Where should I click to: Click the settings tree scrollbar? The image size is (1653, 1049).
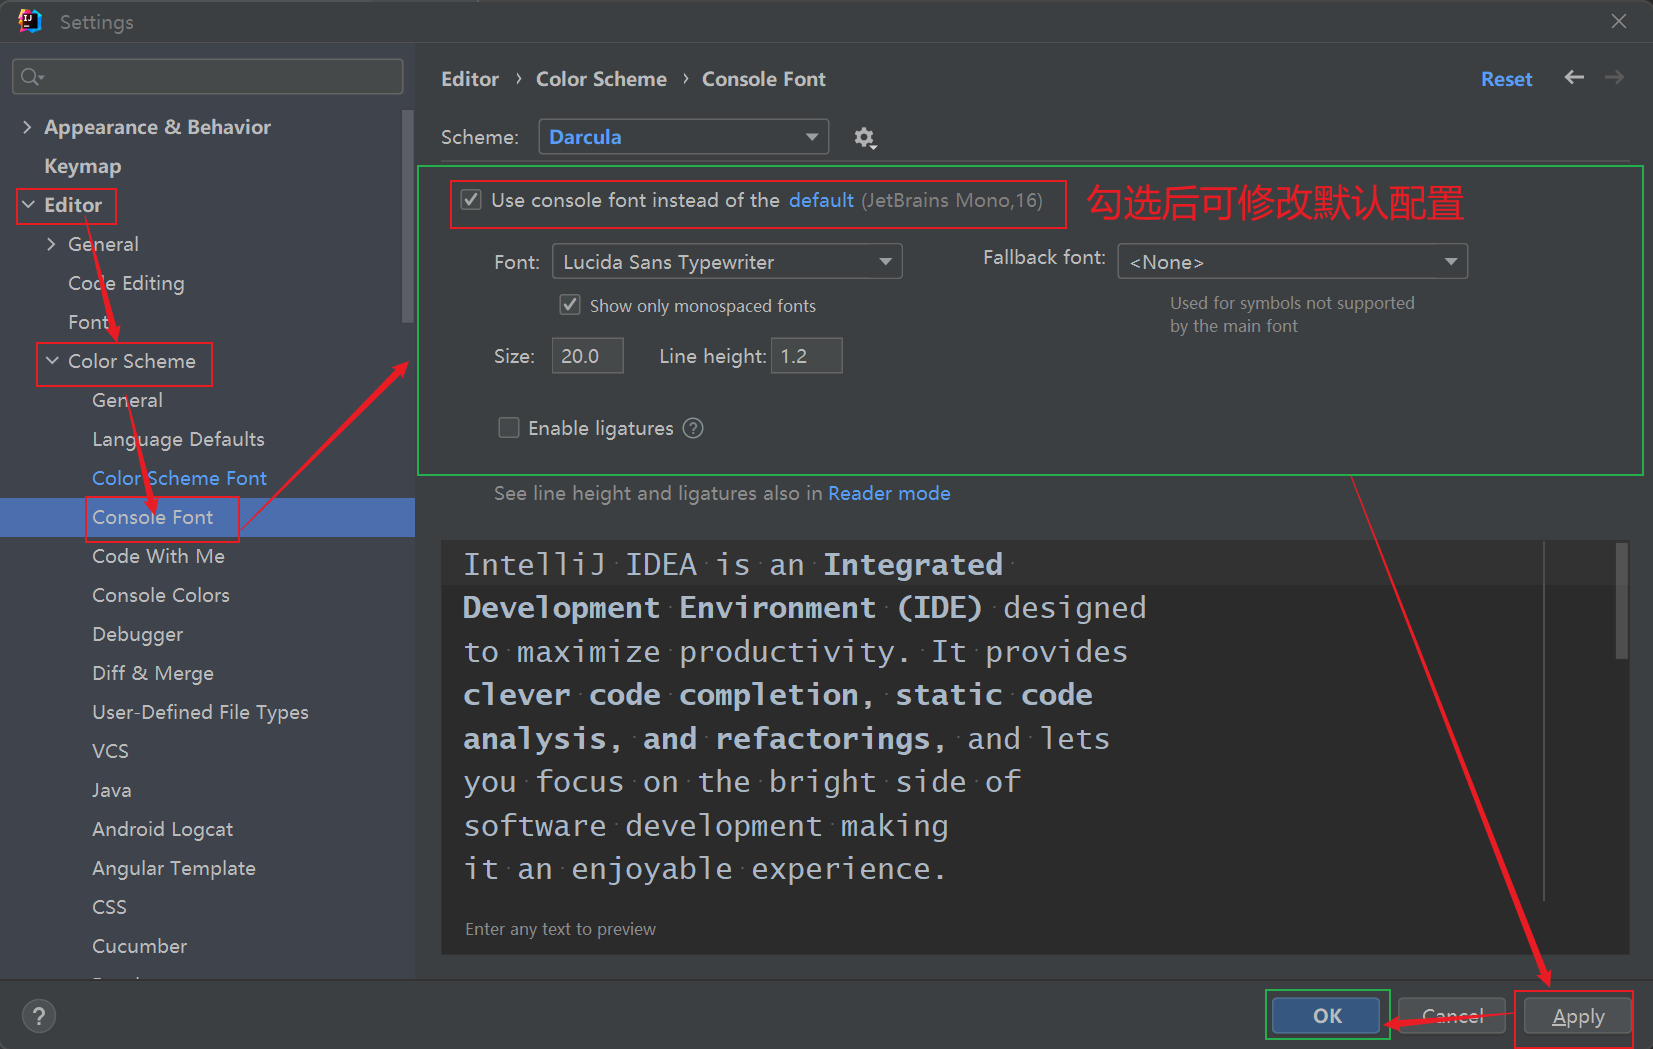[x=407, y=217]
